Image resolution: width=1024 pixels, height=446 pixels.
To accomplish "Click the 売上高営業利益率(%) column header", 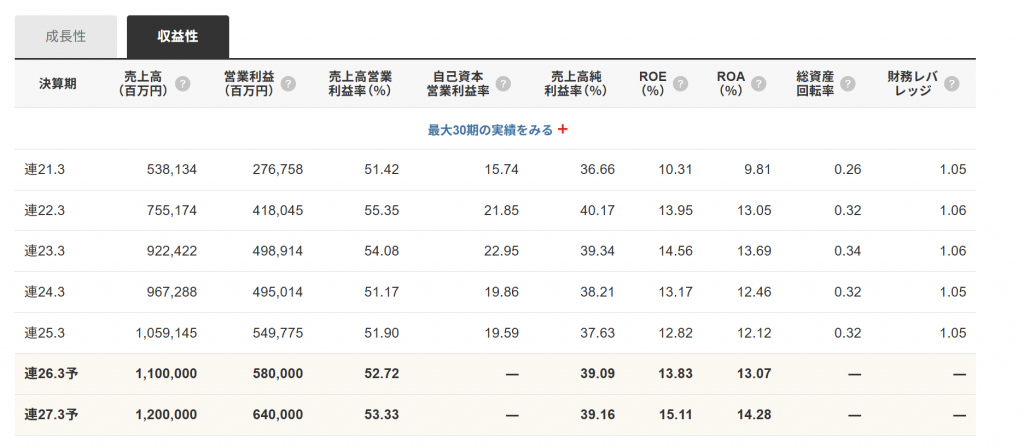I will [359, 83].
